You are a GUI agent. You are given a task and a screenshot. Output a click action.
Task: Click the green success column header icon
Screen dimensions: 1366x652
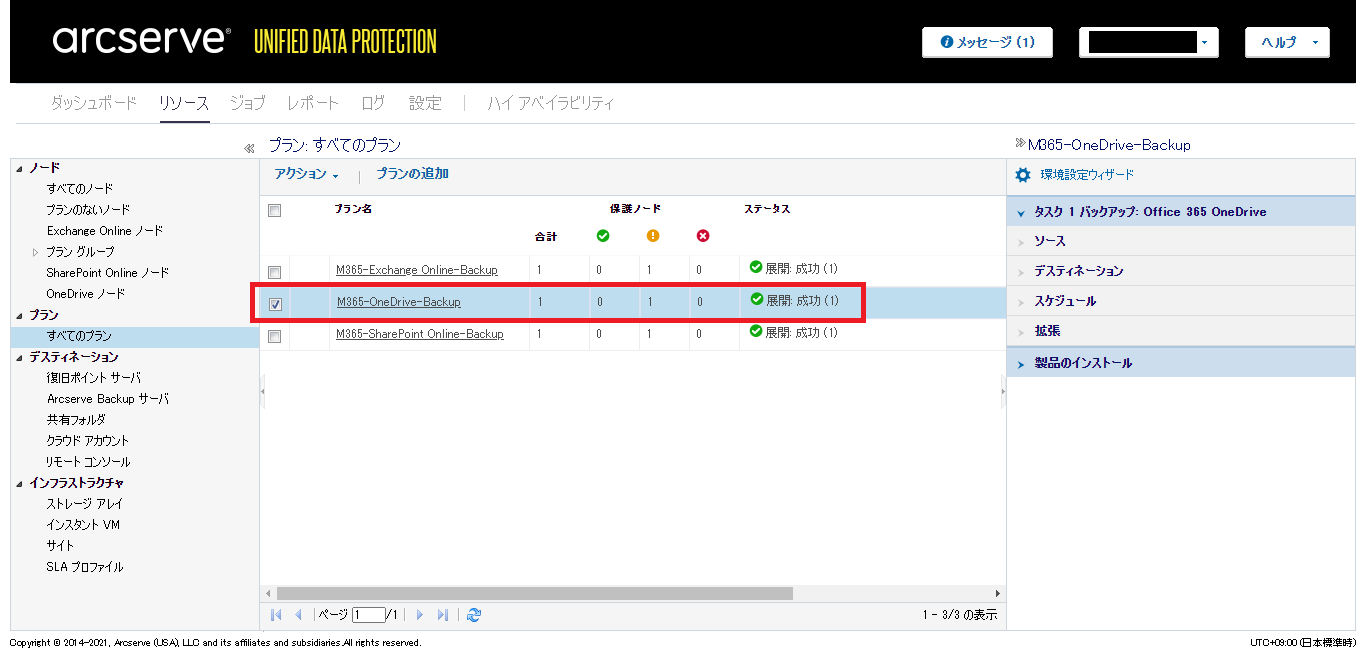pos(602,236)
